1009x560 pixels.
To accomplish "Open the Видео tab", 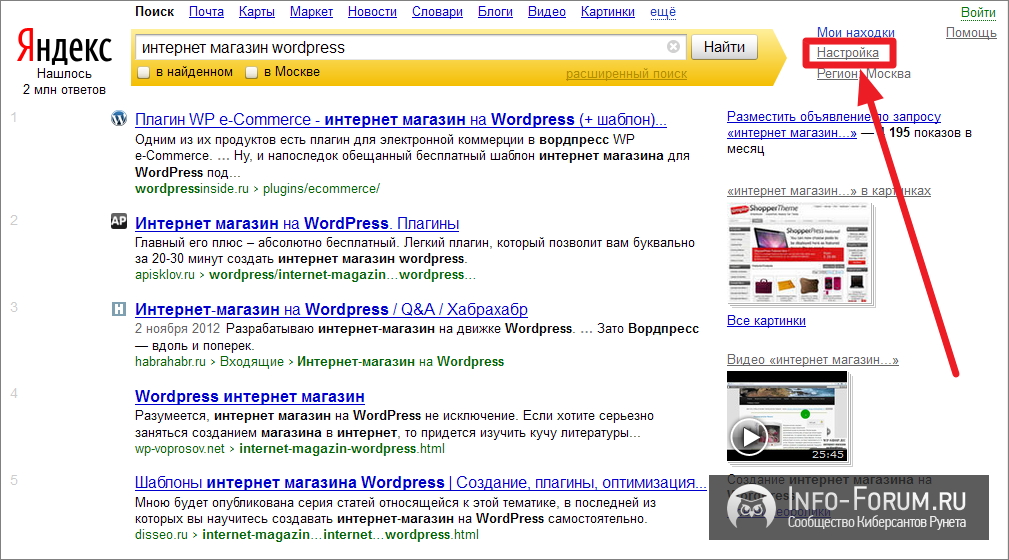I will tap(547, 12).
